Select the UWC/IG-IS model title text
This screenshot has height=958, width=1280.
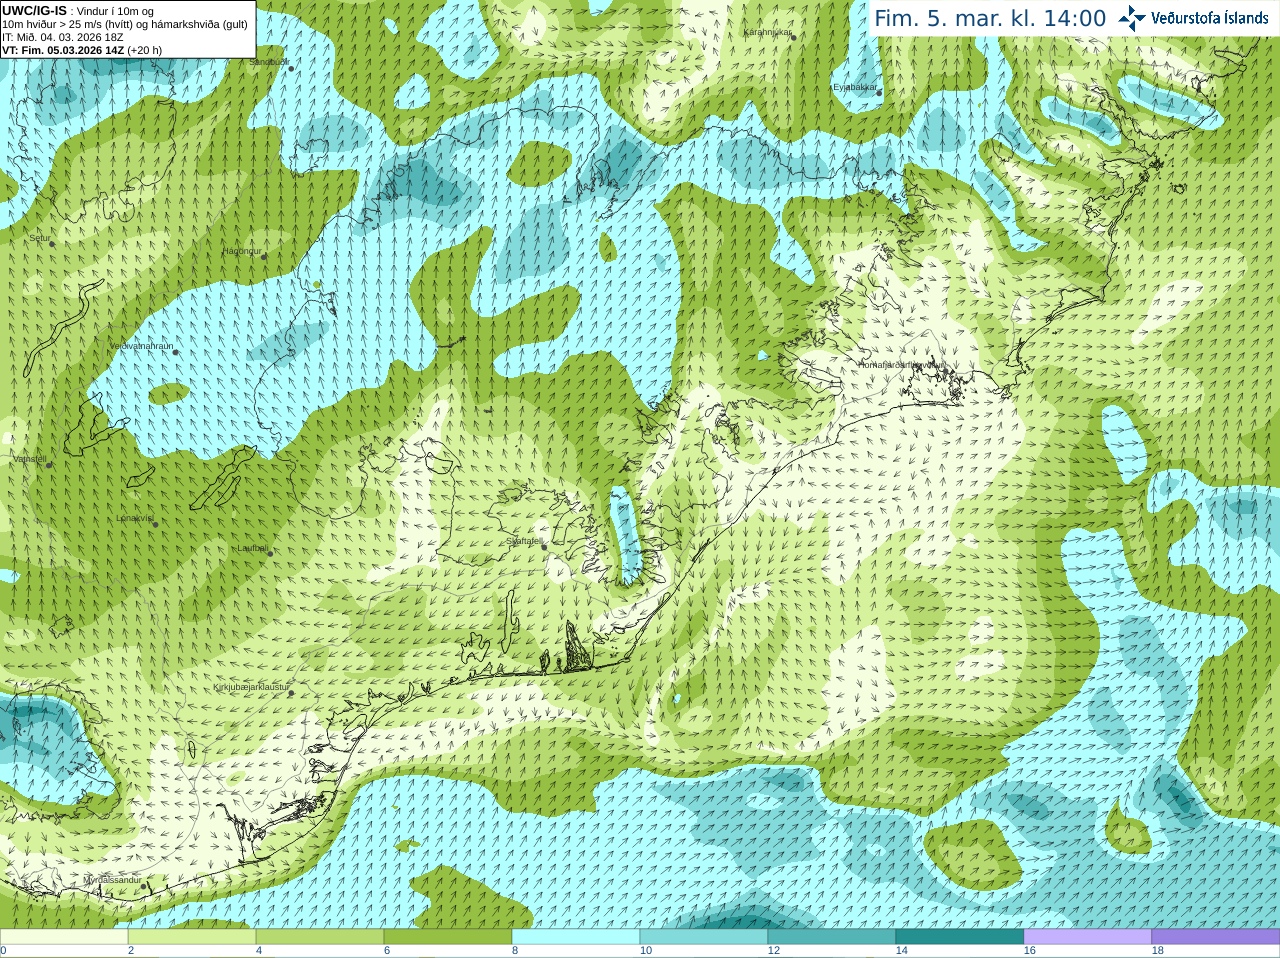tap(34, 11)
